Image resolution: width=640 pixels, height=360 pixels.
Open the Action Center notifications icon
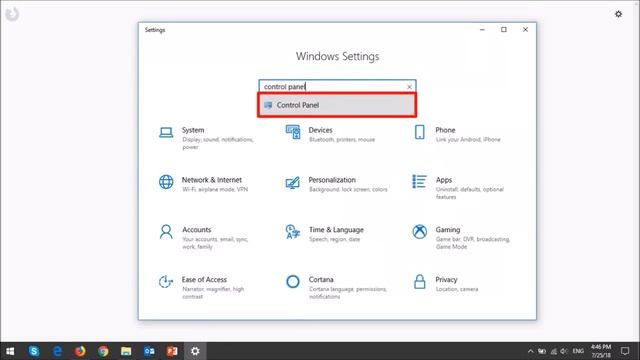625,351
